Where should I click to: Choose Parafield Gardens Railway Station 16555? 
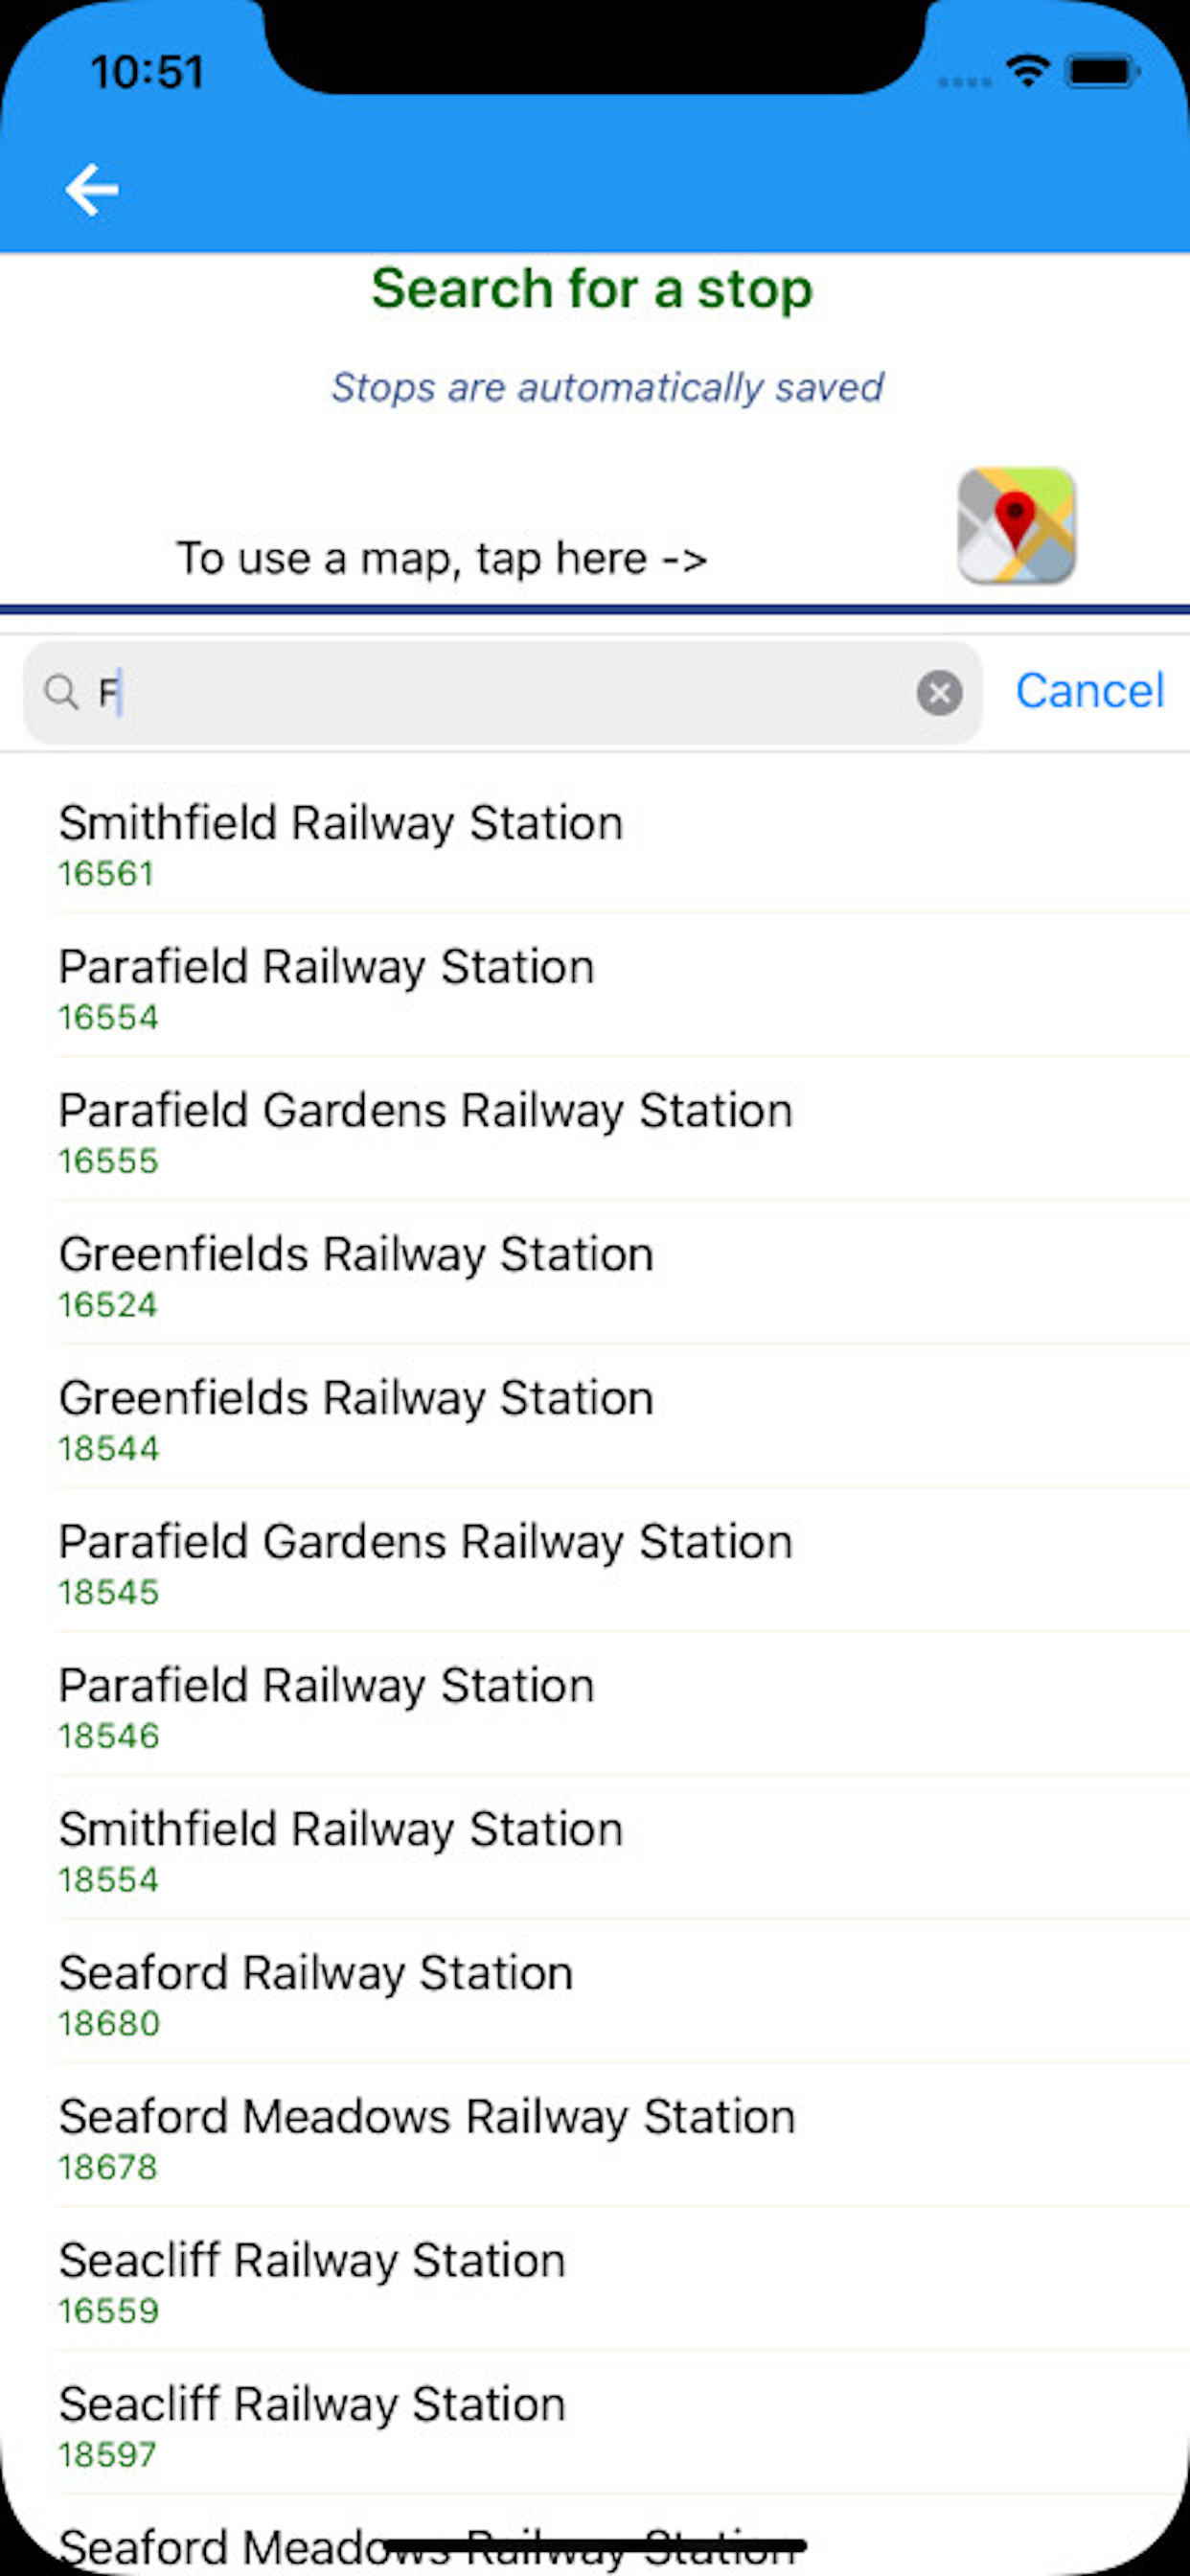pos(595,1130)
